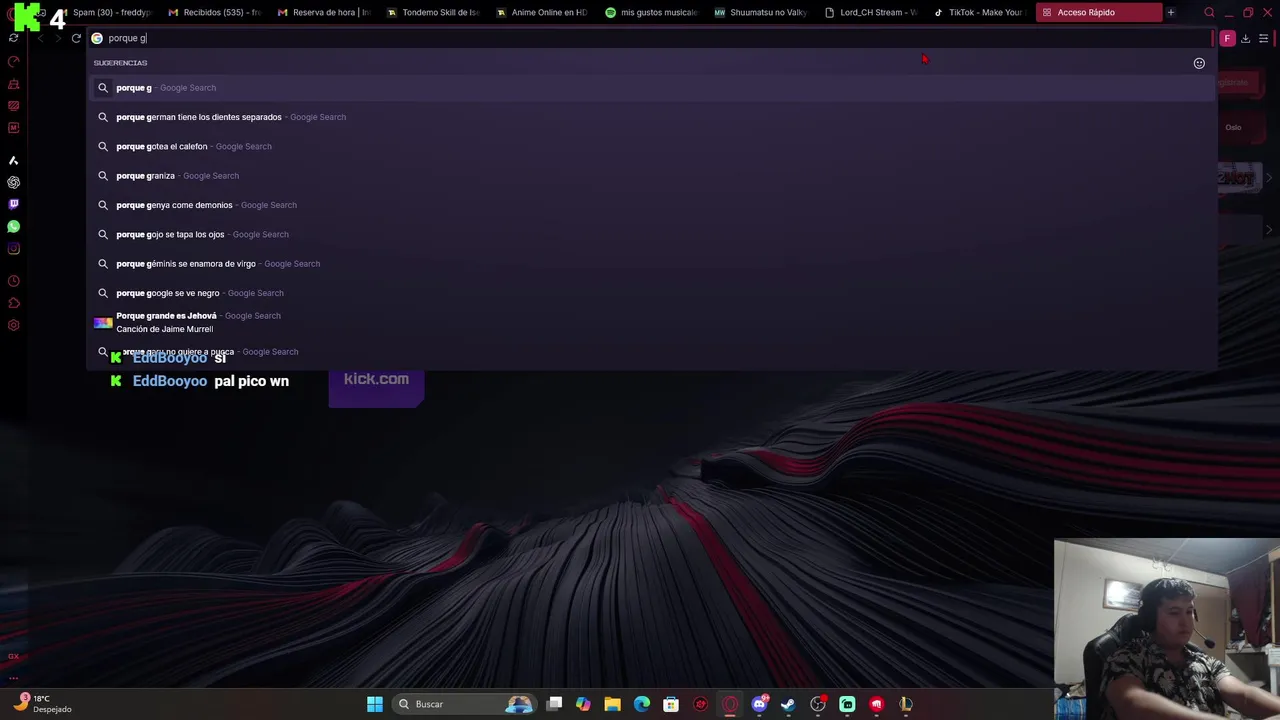Switch to the Lord_CH Stream tab
The width and height of the screenshot is (1280, 720).
[869, 12]
